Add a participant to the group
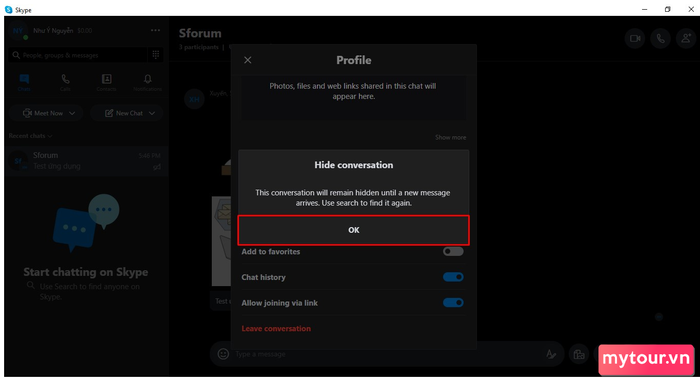The height and width of the screenshot is (383, 700). (x=686, y=38)
